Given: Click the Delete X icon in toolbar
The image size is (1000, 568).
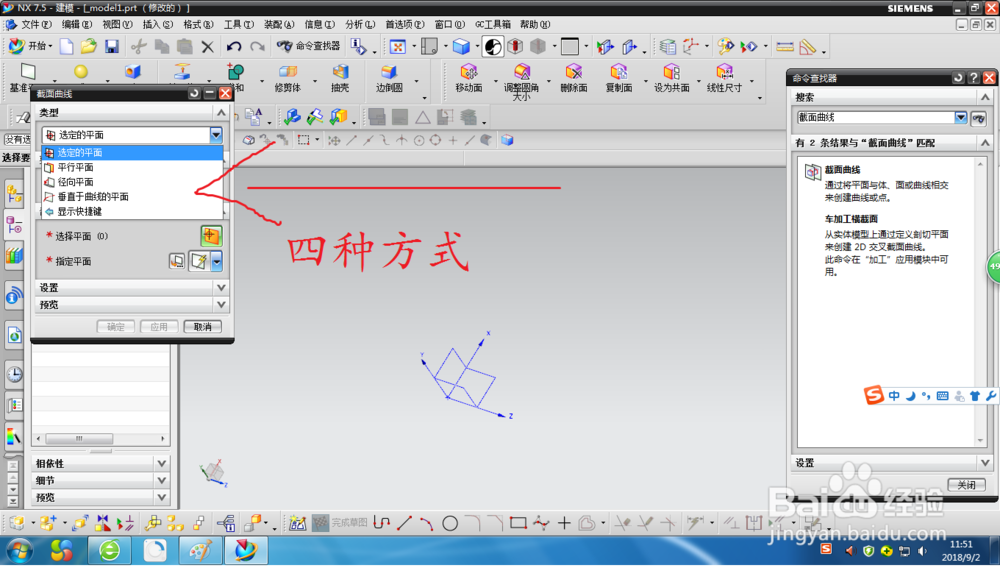Looking at the screenshot, I should [x=207, y=47].
